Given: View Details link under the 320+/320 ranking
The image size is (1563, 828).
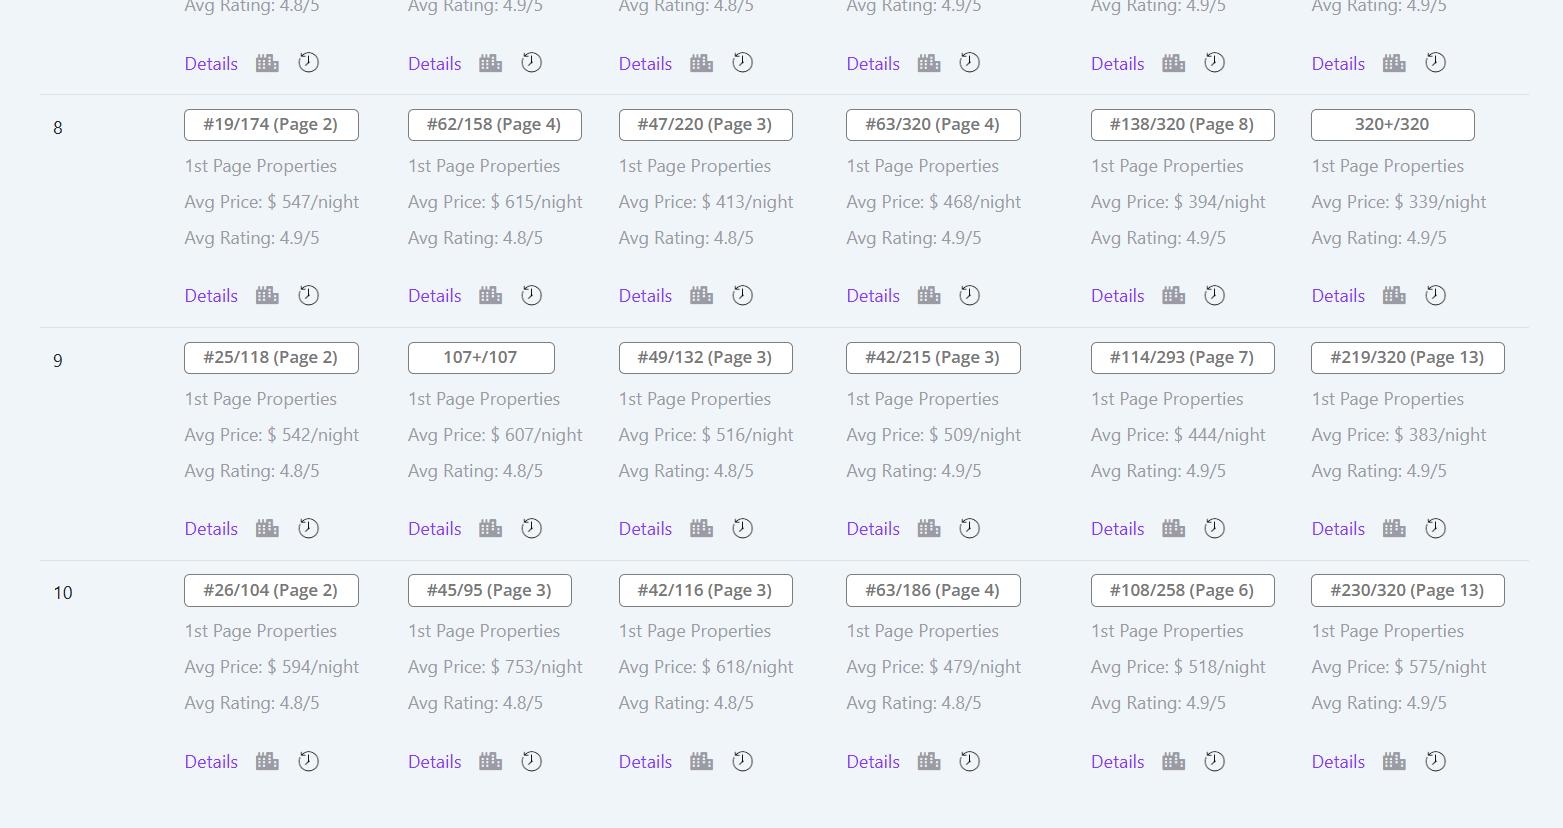Looking at the screenshot, I should (x=1338, y=295).
